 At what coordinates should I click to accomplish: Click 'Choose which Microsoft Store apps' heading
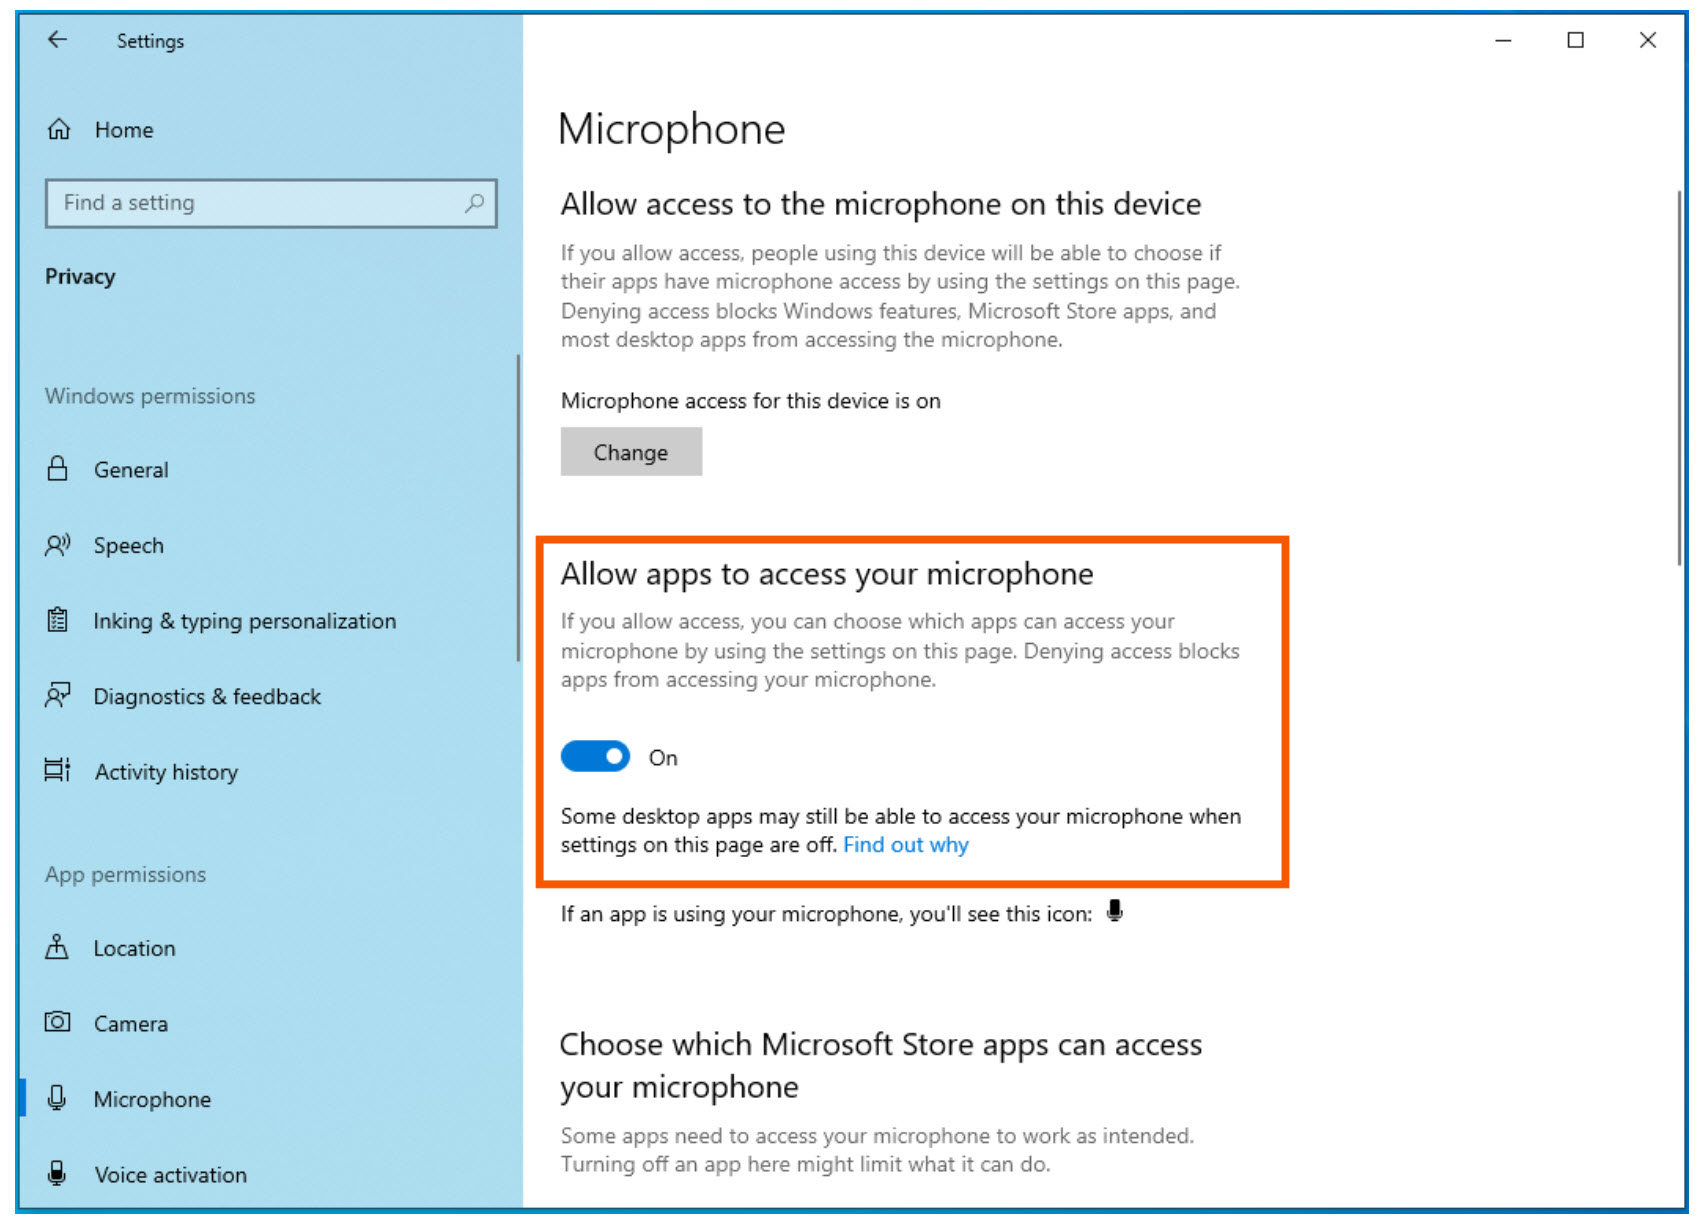[881, 1066]
